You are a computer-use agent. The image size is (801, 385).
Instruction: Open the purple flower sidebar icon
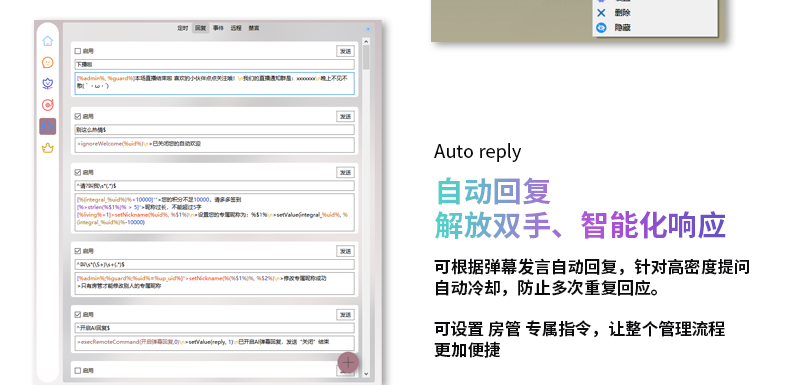pyautogui.click(x=48, y=84)
